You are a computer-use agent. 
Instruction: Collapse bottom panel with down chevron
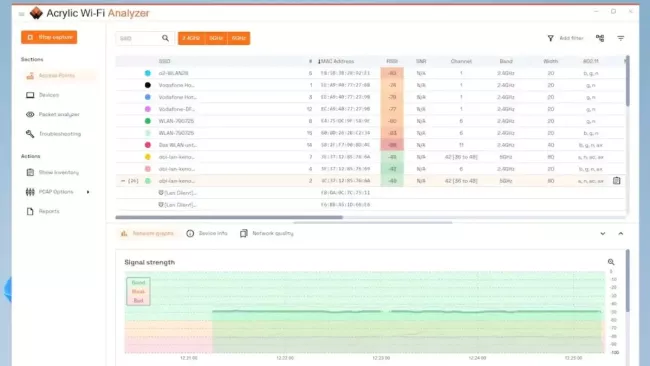(603, 234)
